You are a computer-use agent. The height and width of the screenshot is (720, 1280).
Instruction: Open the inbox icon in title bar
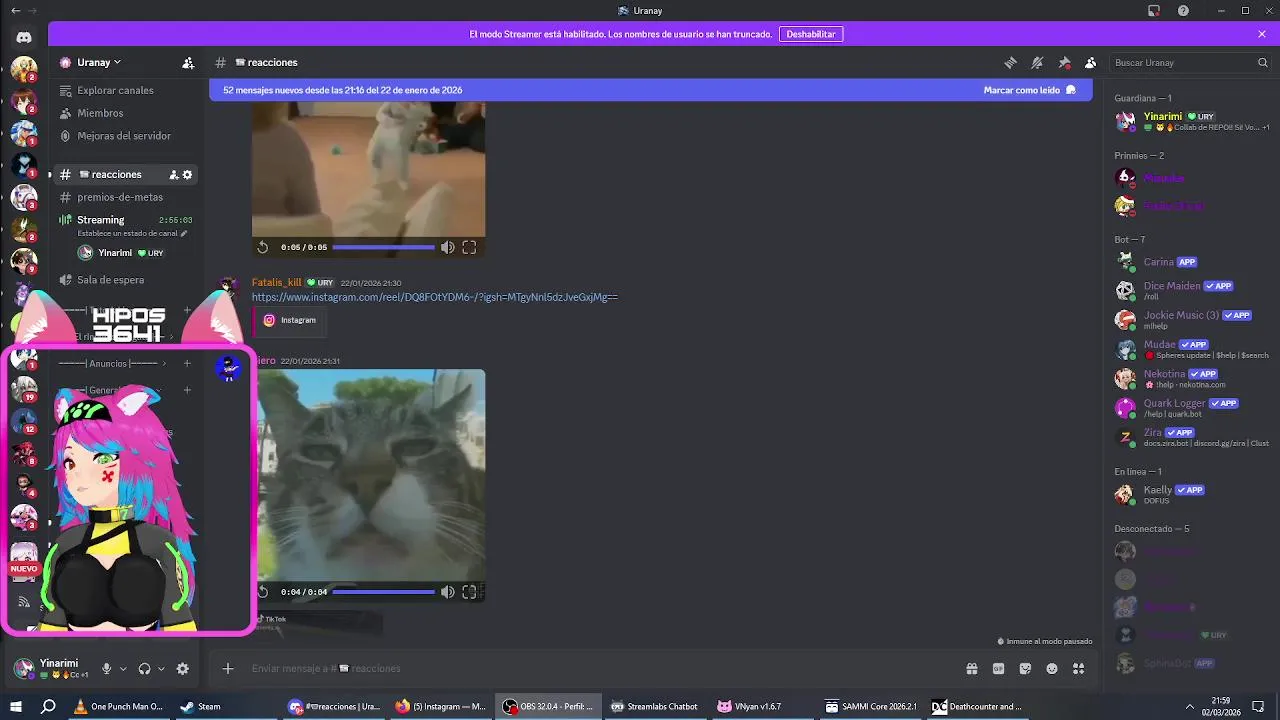[x=1154, y=11]
